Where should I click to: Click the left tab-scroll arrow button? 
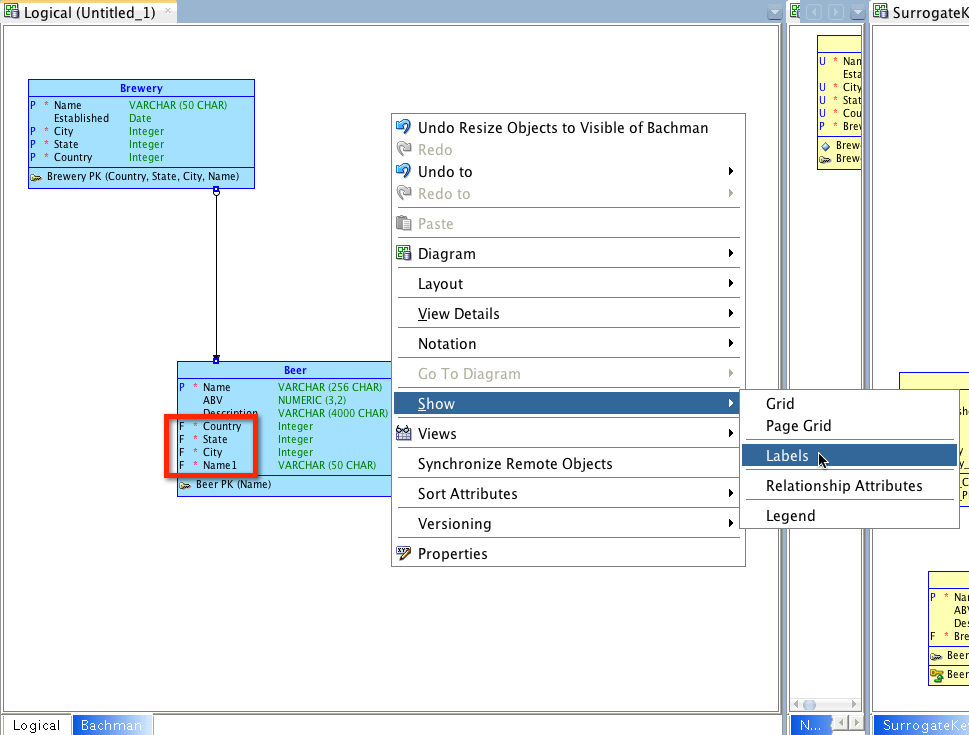coord(815,11)
